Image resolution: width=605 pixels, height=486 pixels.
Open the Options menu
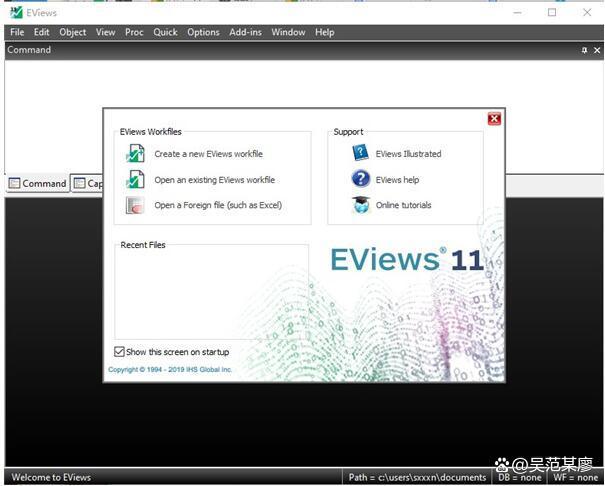(x=203, y=32)
